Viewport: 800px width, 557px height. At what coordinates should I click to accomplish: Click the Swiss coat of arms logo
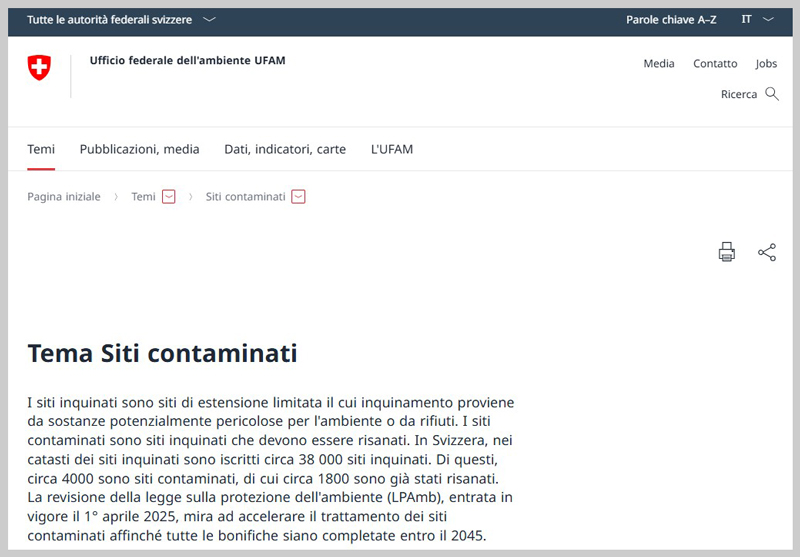[39, 67]
